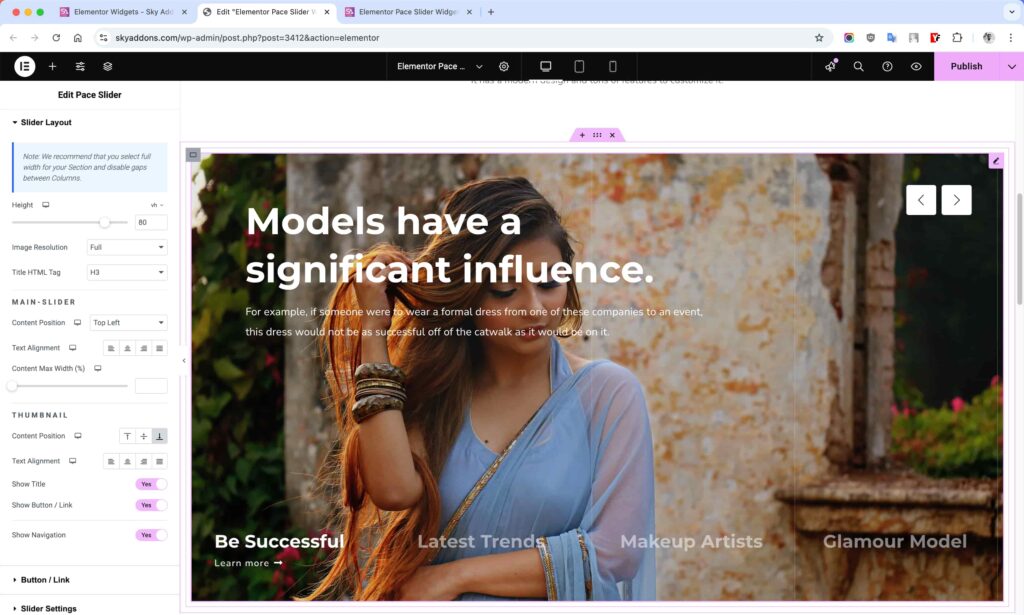Switch to Elementor Widgets - Sky Addons tab

pos(122,12)
